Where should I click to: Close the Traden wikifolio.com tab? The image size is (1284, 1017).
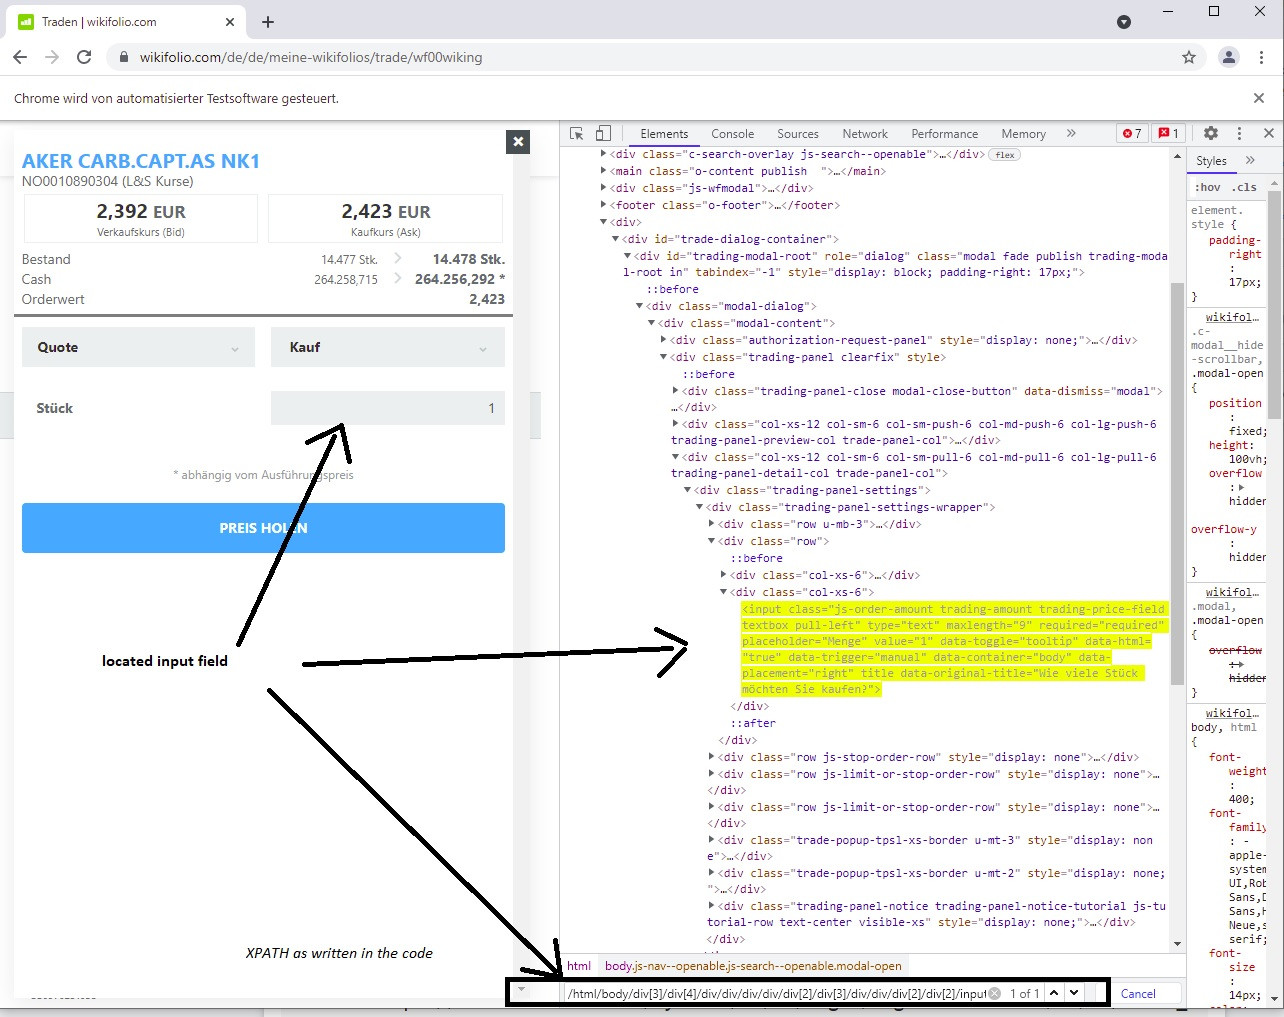tap(230, 22)
